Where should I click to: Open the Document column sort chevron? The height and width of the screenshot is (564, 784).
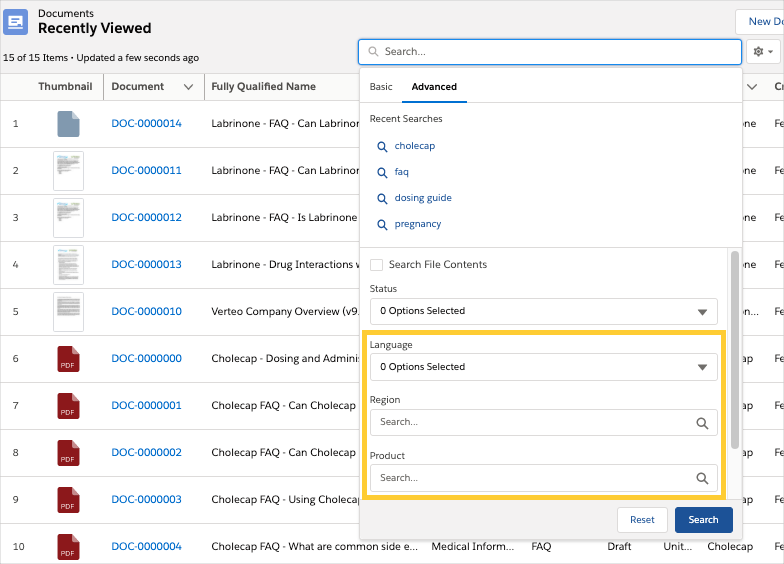click(x=188, y=87)
